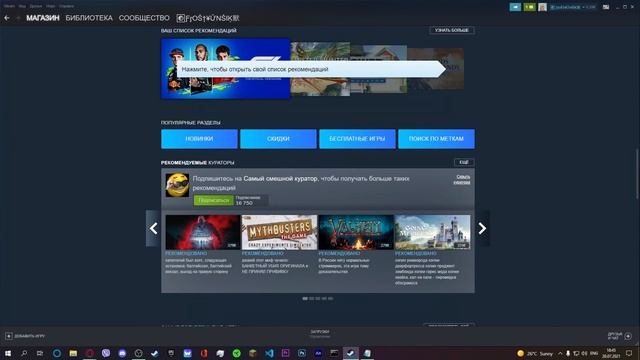Open Task View on the taskbar
The image size is (640, 360).
[40, 353]
